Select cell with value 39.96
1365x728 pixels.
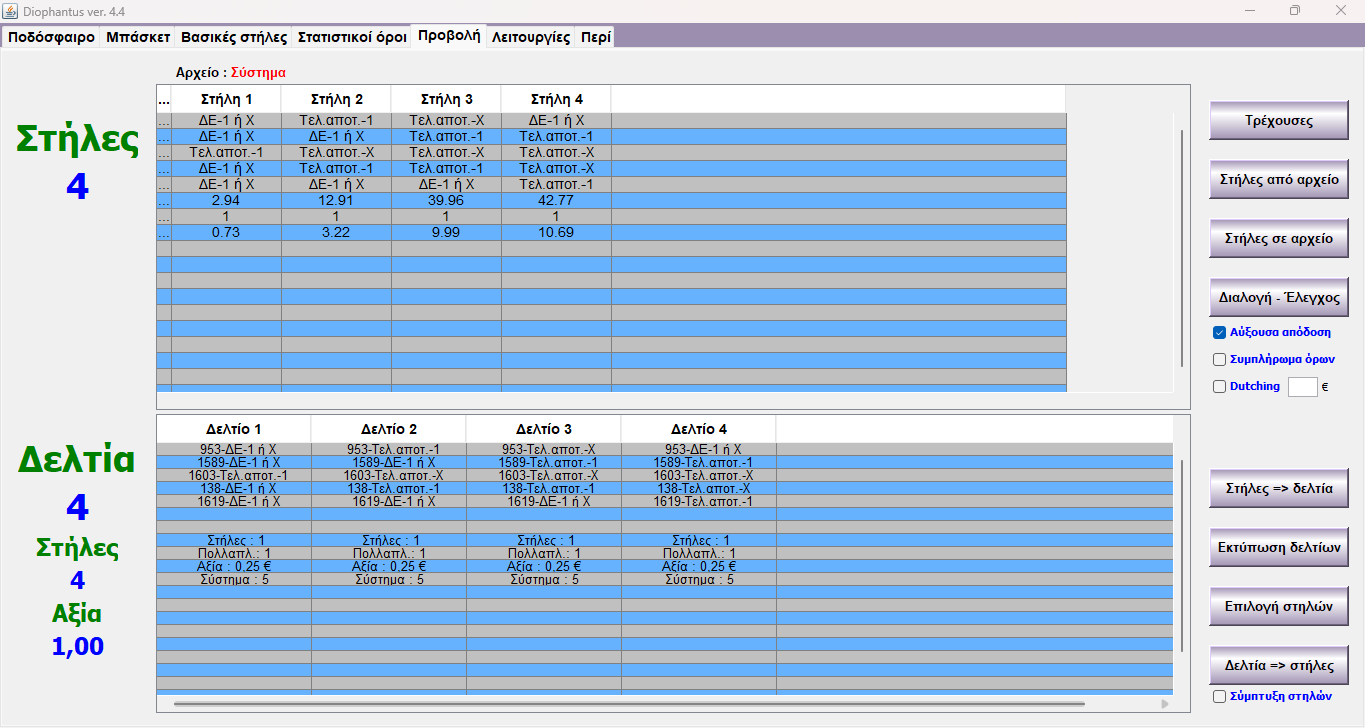click(446, 201)
